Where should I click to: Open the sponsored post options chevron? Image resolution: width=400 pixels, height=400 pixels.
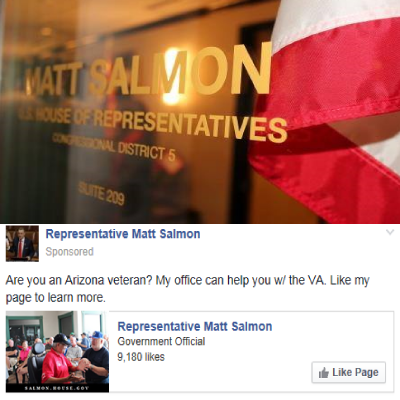[390, 232]
